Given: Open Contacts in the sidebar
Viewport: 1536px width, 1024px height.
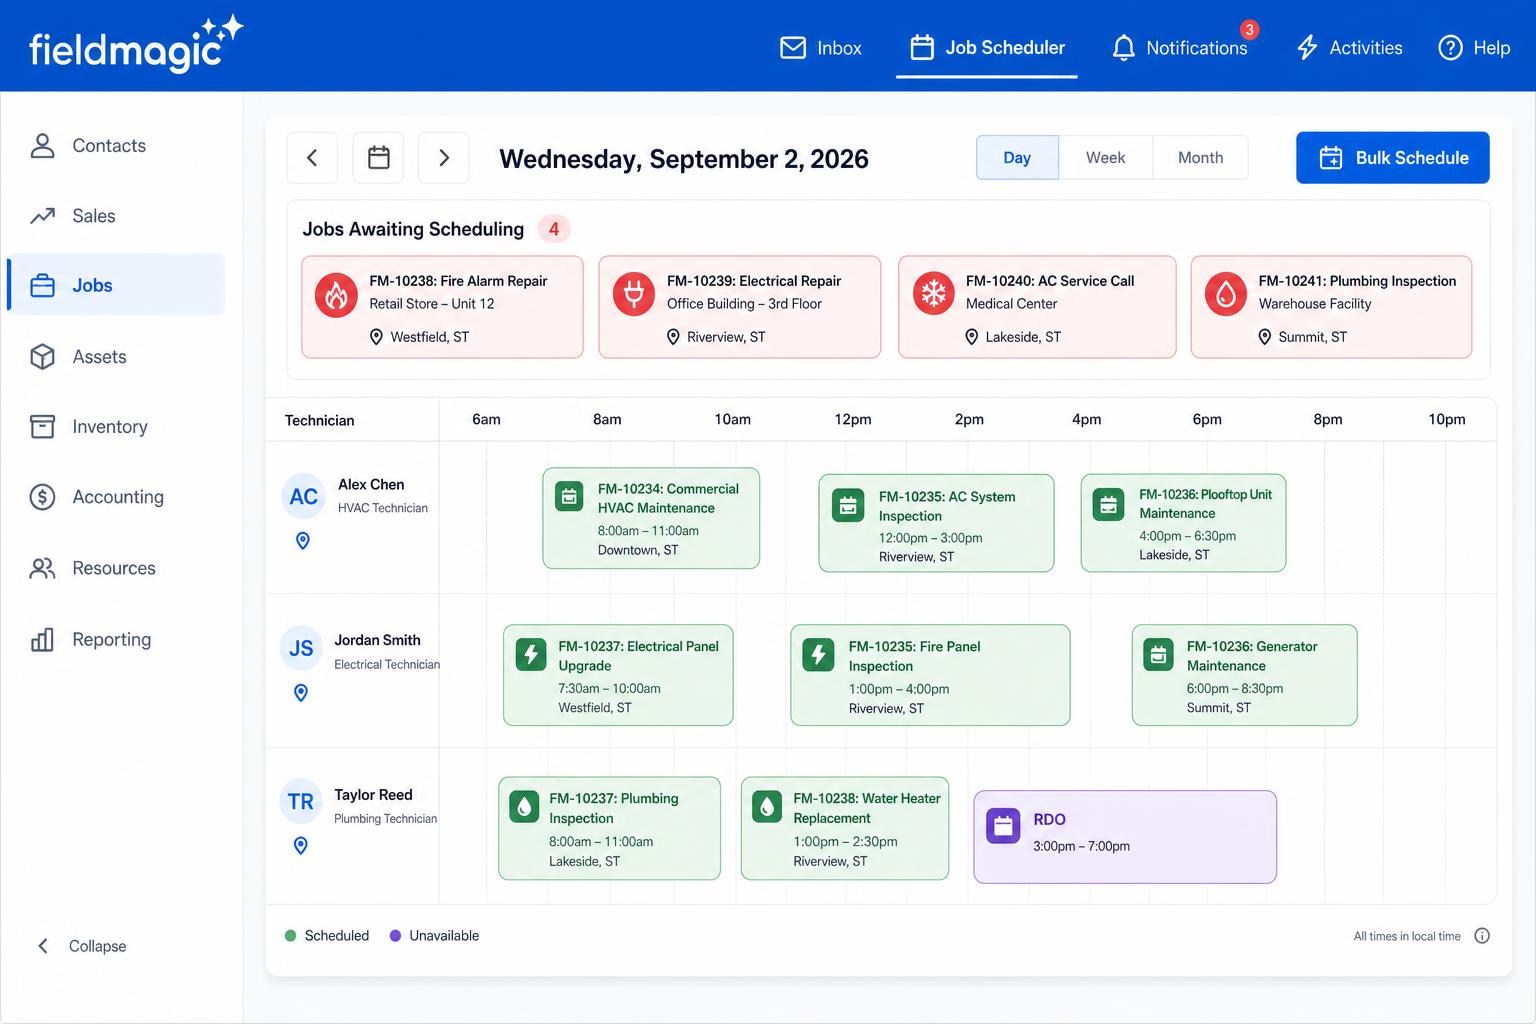Looking at the screenshot, I should tap(116, 146).
